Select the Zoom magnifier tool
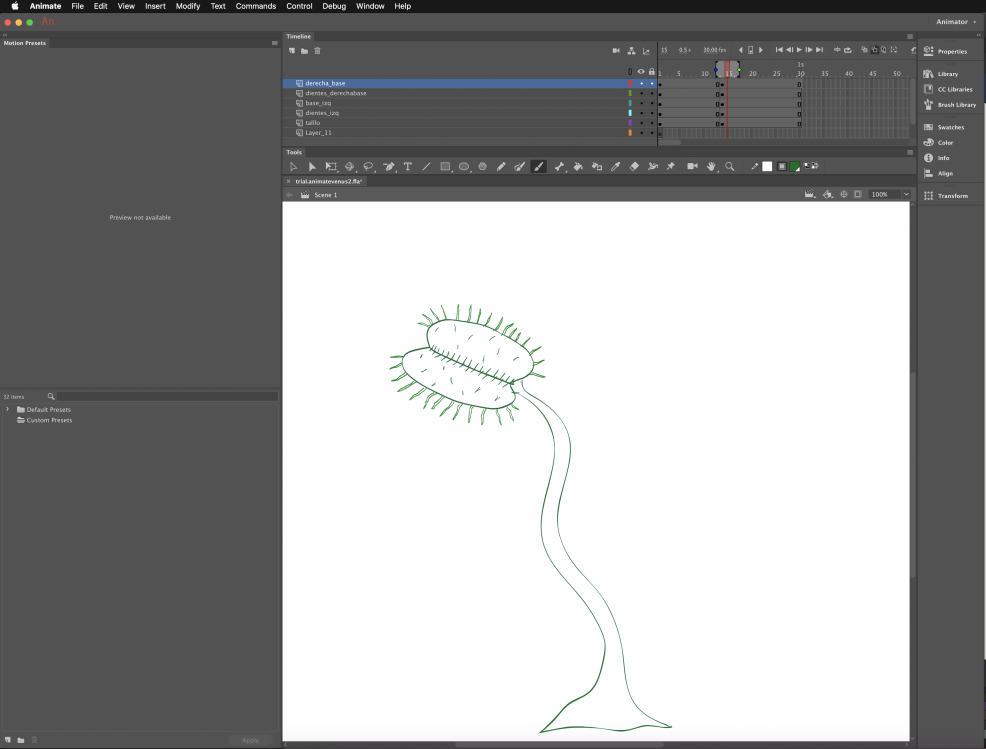Image resolution: width=986 pixels, height=749 pixels. pos(729,166)
